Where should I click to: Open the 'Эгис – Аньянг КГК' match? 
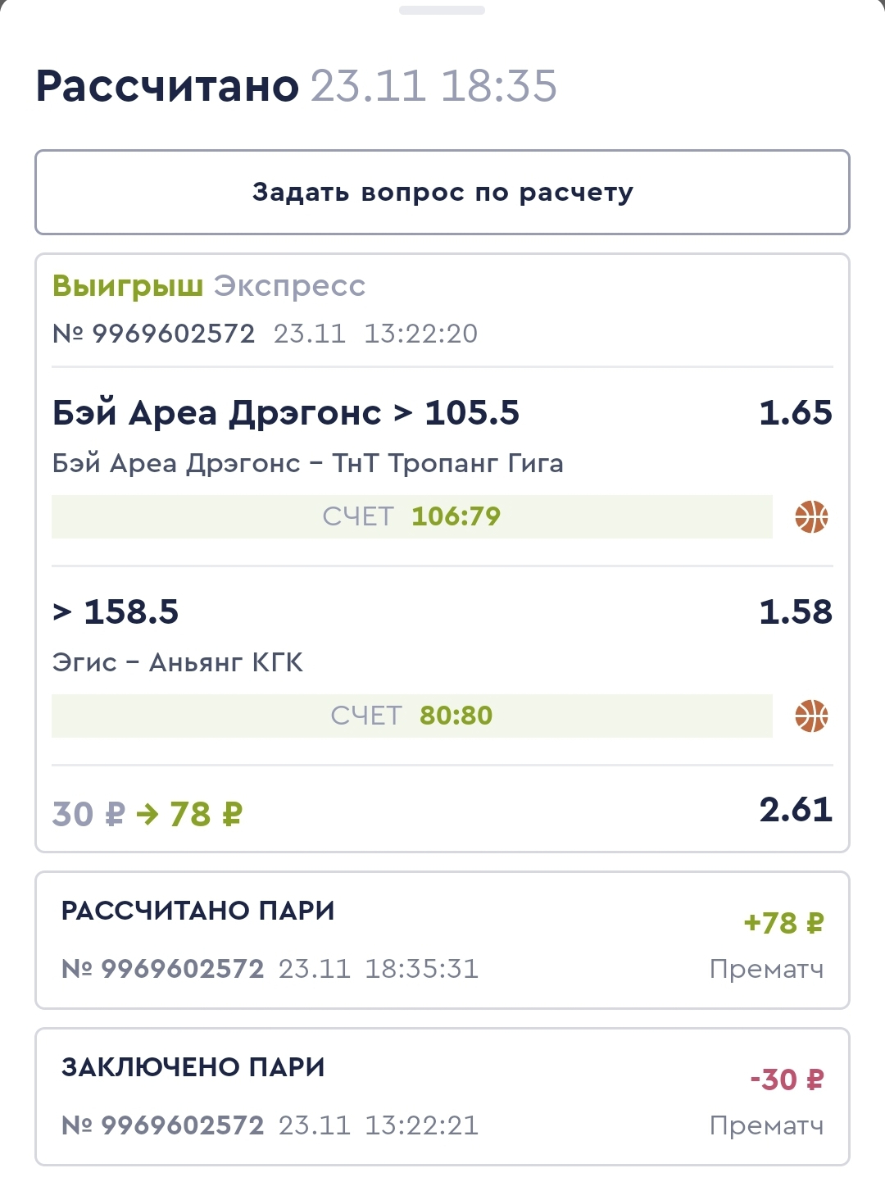point(177,662)
